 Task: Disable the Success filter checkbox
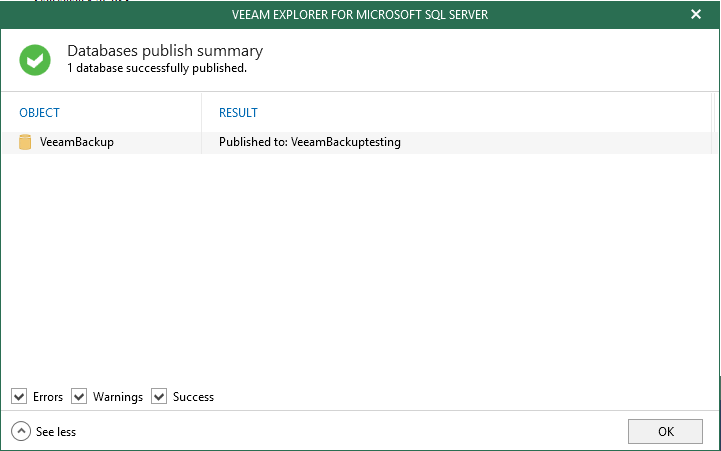tap(159, 397)
